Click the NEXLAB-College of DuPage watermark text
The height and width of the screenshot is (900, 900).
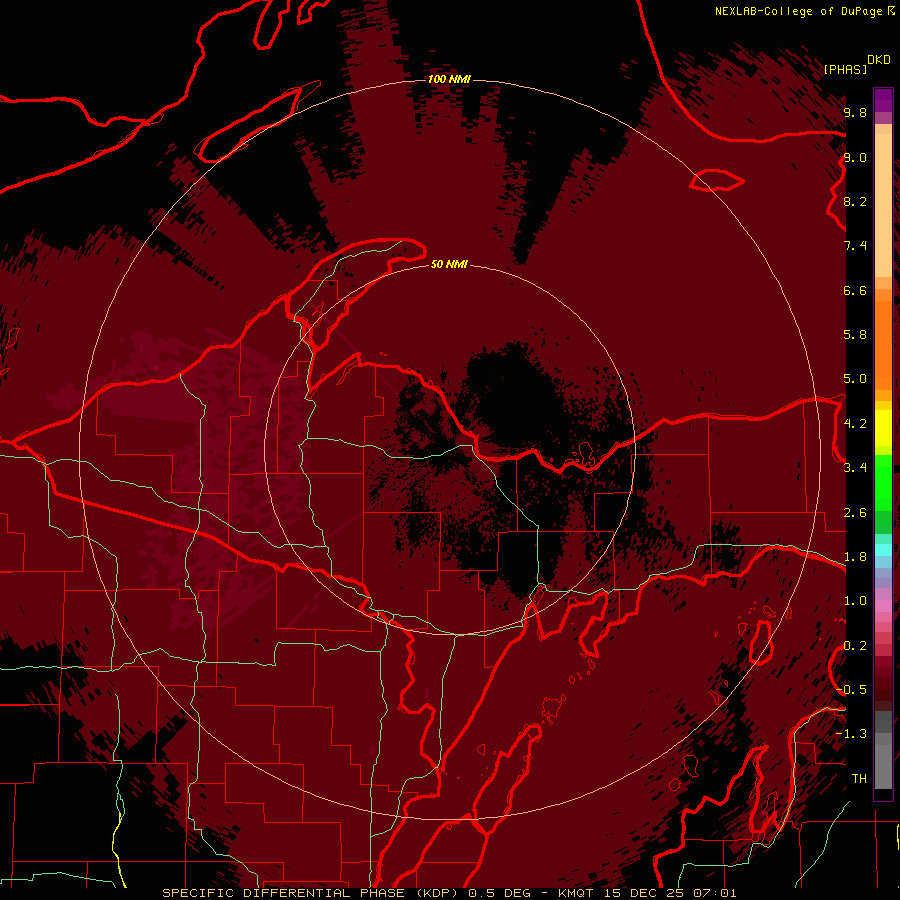pyautogui.click(x=799, y=11)
